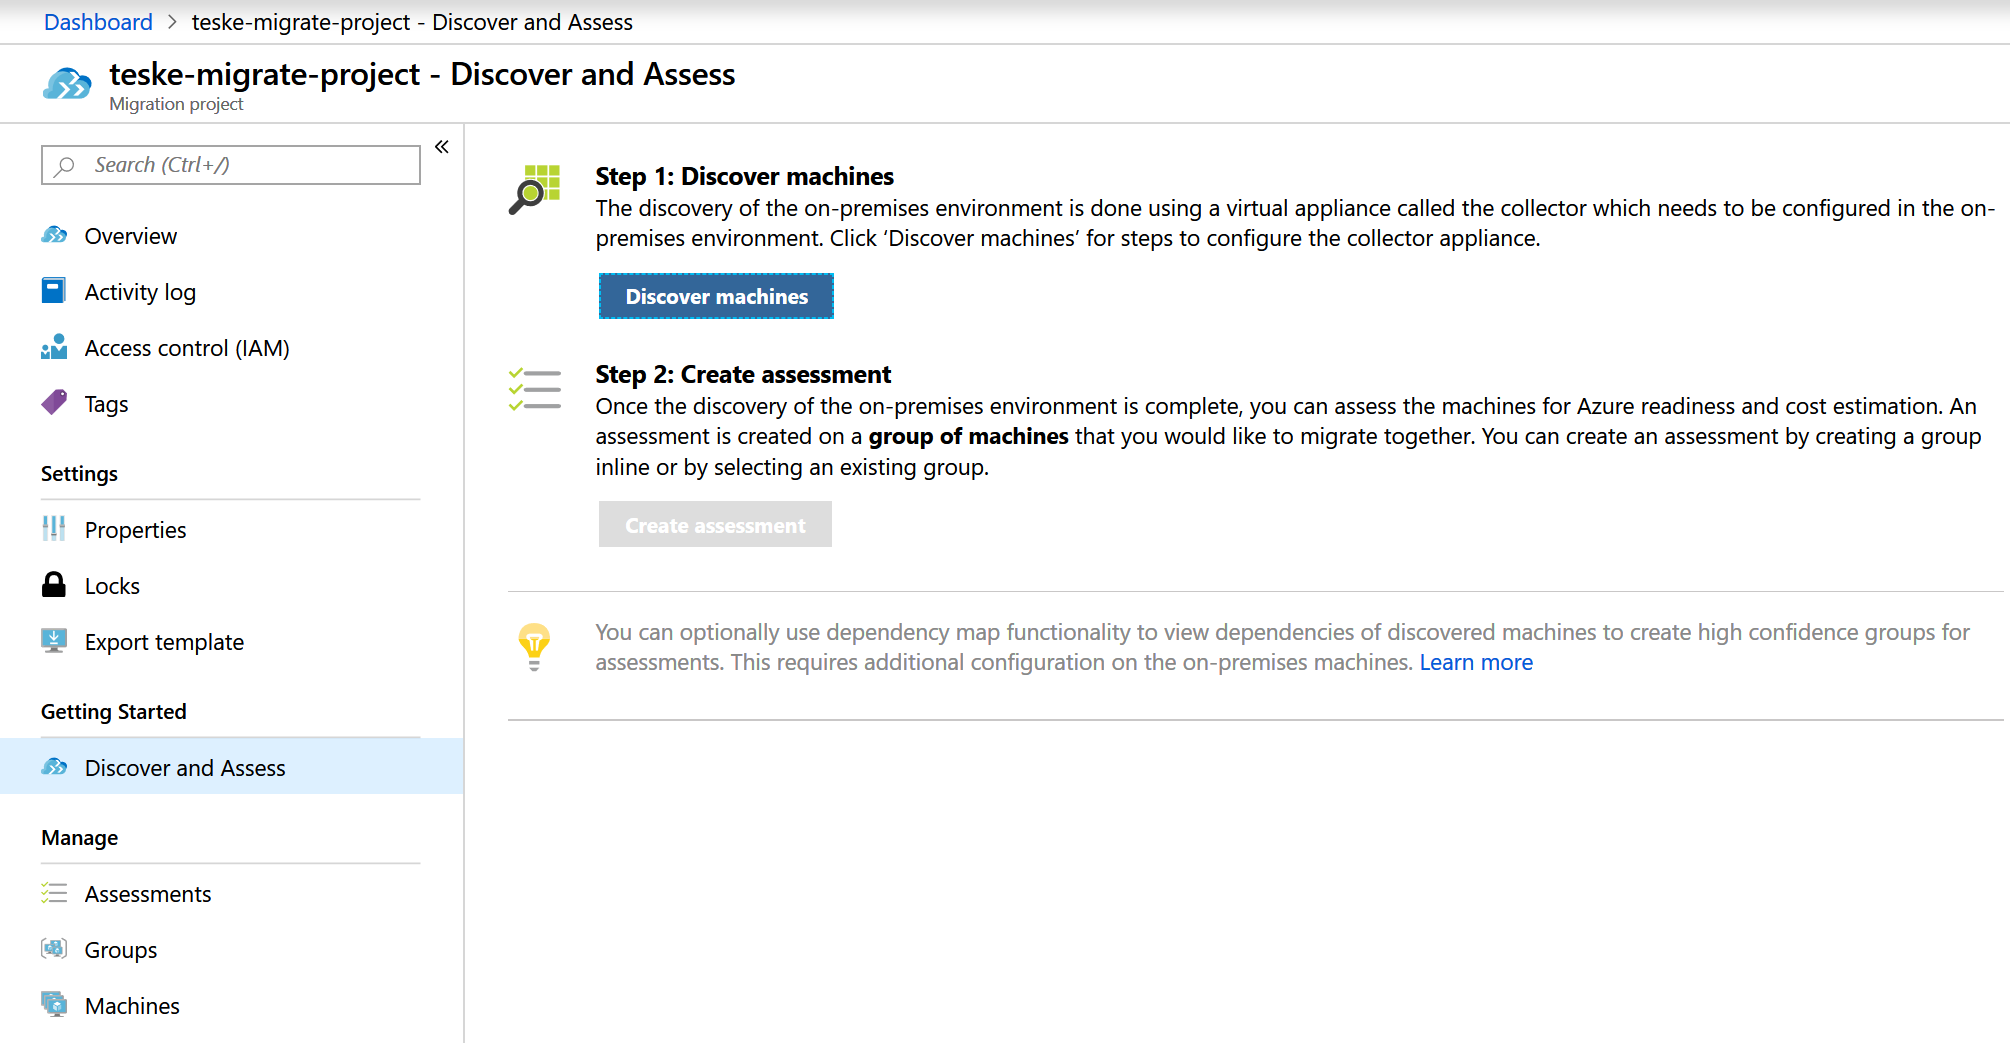Image resolution: width=2010 pixels, height=1043 pixels.
Task: Click the Azure Migrate project header icon
Action: (x=67, y=84)
